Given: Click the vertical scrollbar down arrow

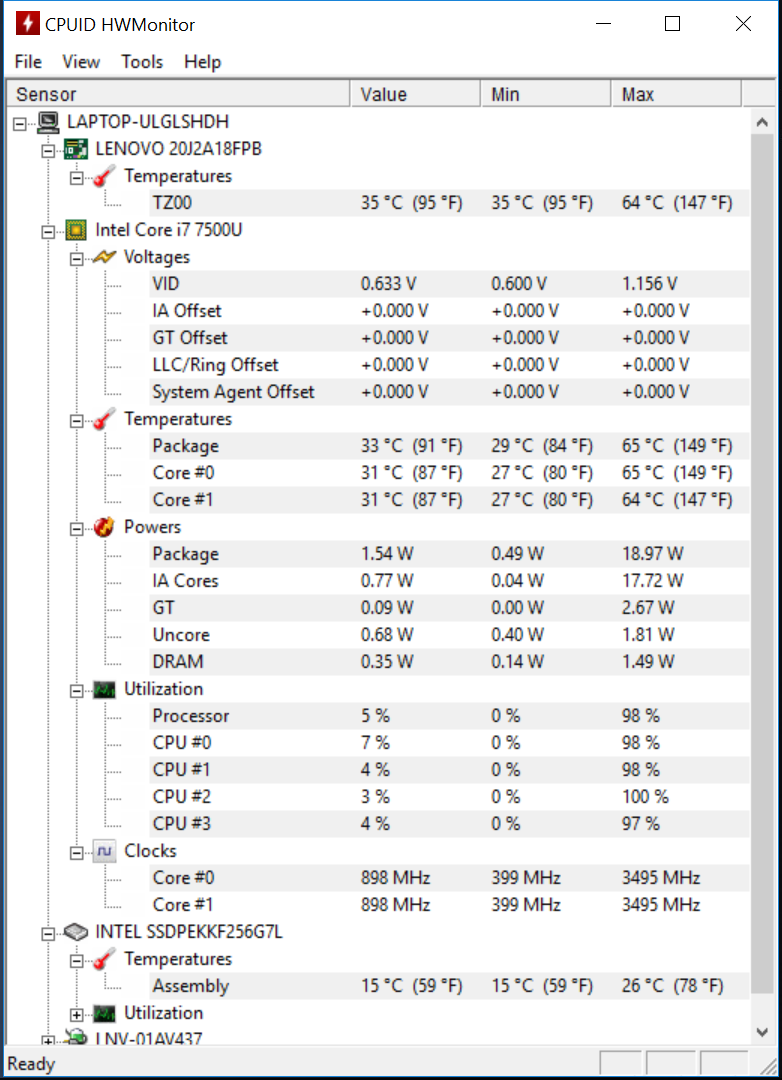Looking at the screenshot, I should [762, 1032].
